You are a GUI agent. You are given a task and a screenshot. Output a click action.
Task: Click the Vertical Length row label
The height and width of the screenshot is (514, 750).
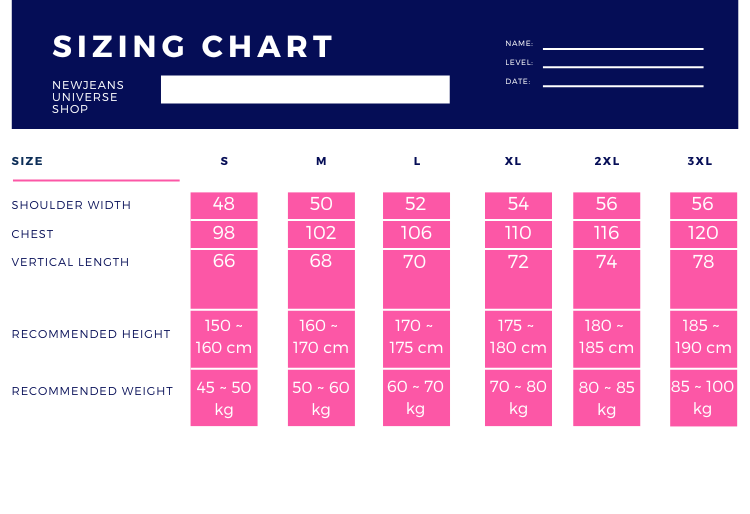[x=70, y=262]
